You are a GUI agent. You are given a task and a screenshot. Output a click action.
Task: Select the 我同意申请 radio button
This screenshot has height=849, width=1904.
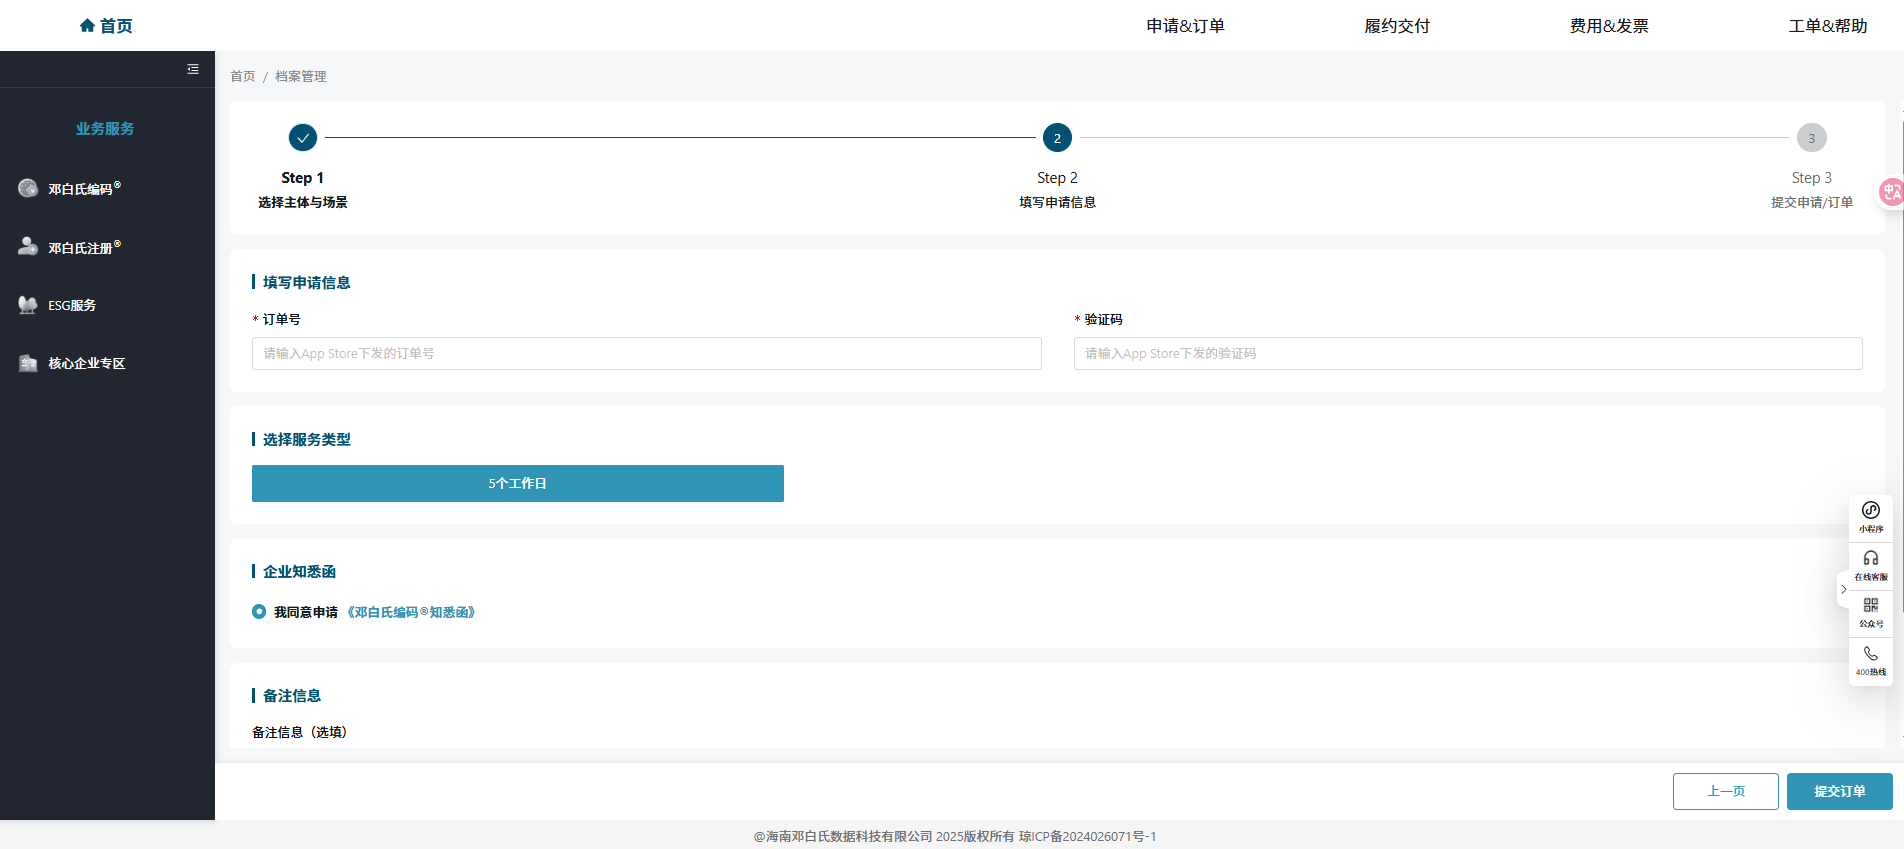pos(259,612)
